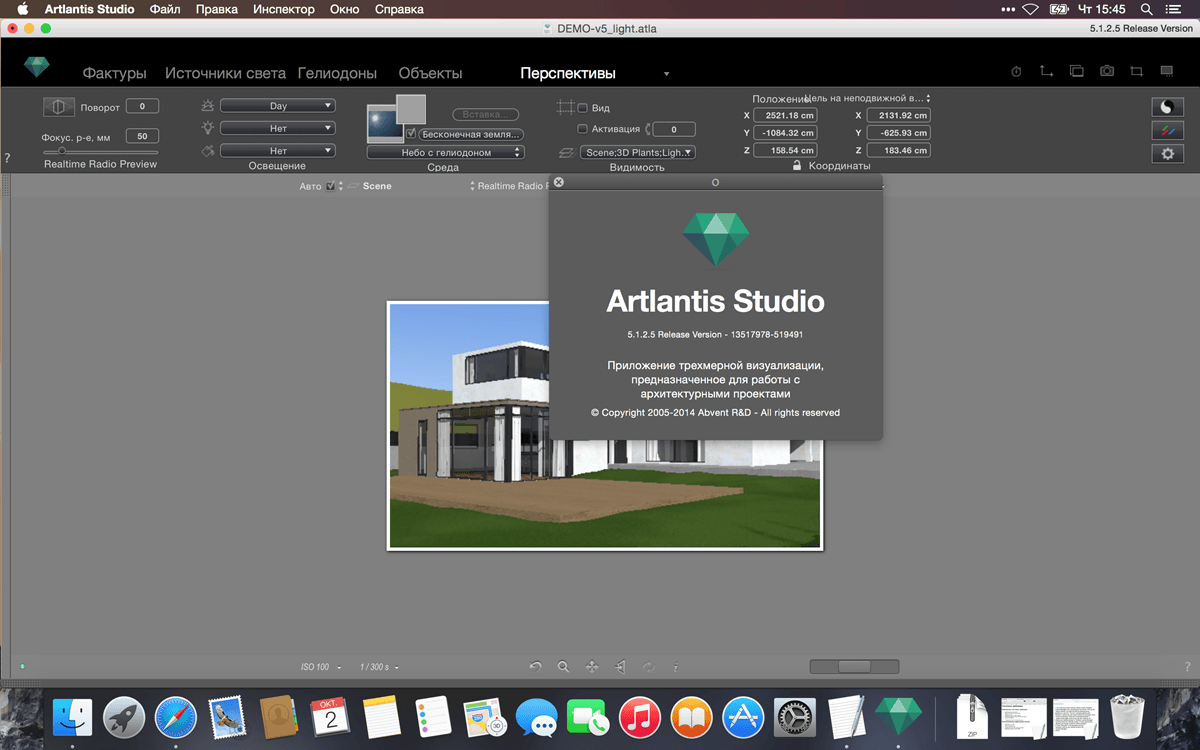Click the position X 2521.18 cm field
This screenshot has height=750, width=1200.
(785, 115)
